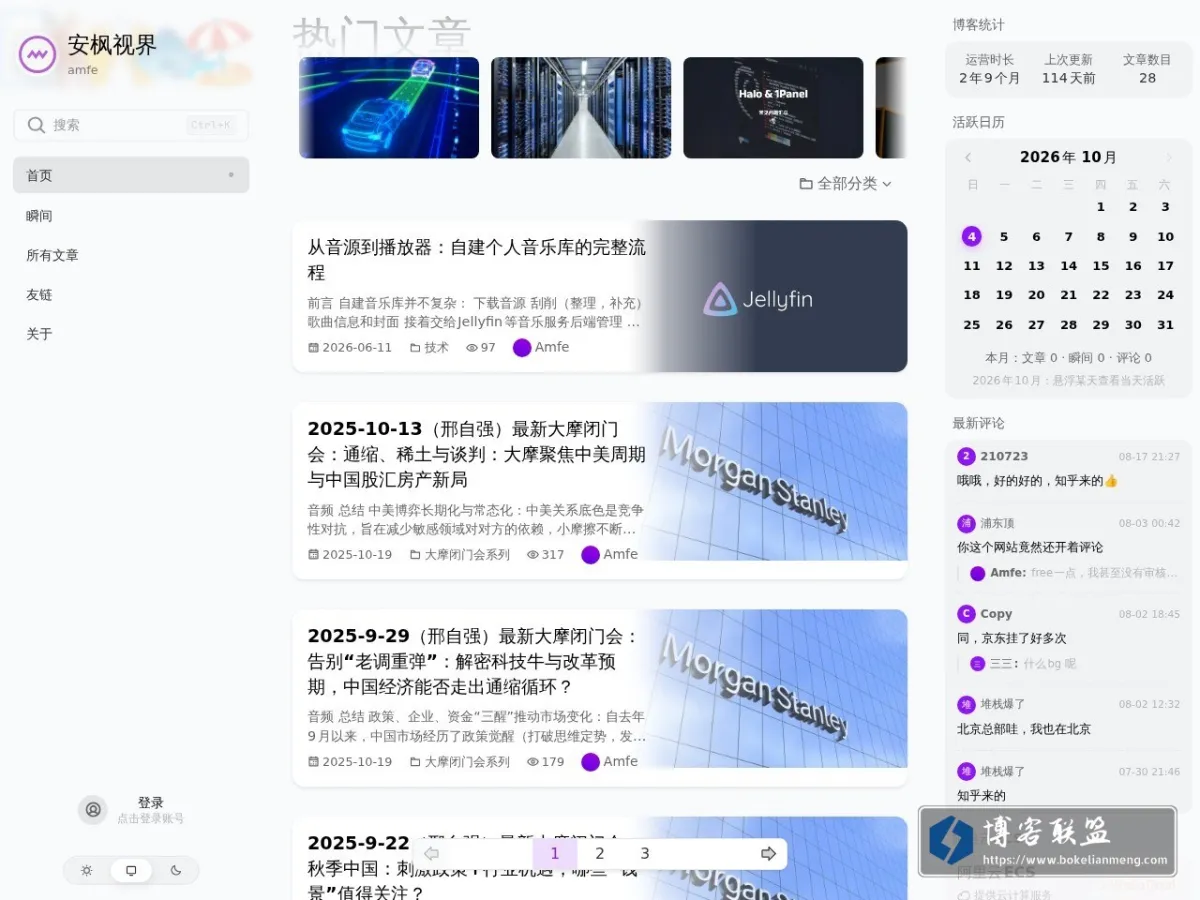Go to page 2 in pagination

(x=600, y=854)
